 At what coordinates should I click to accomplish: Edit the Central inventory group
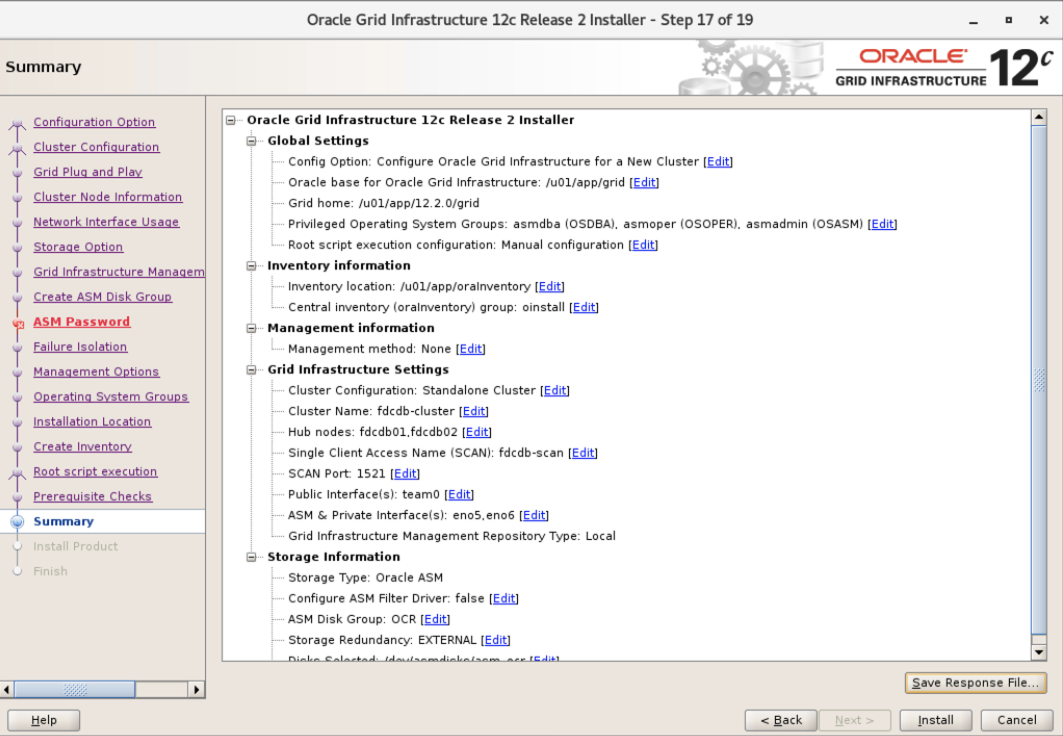click(x=584, y=308)
